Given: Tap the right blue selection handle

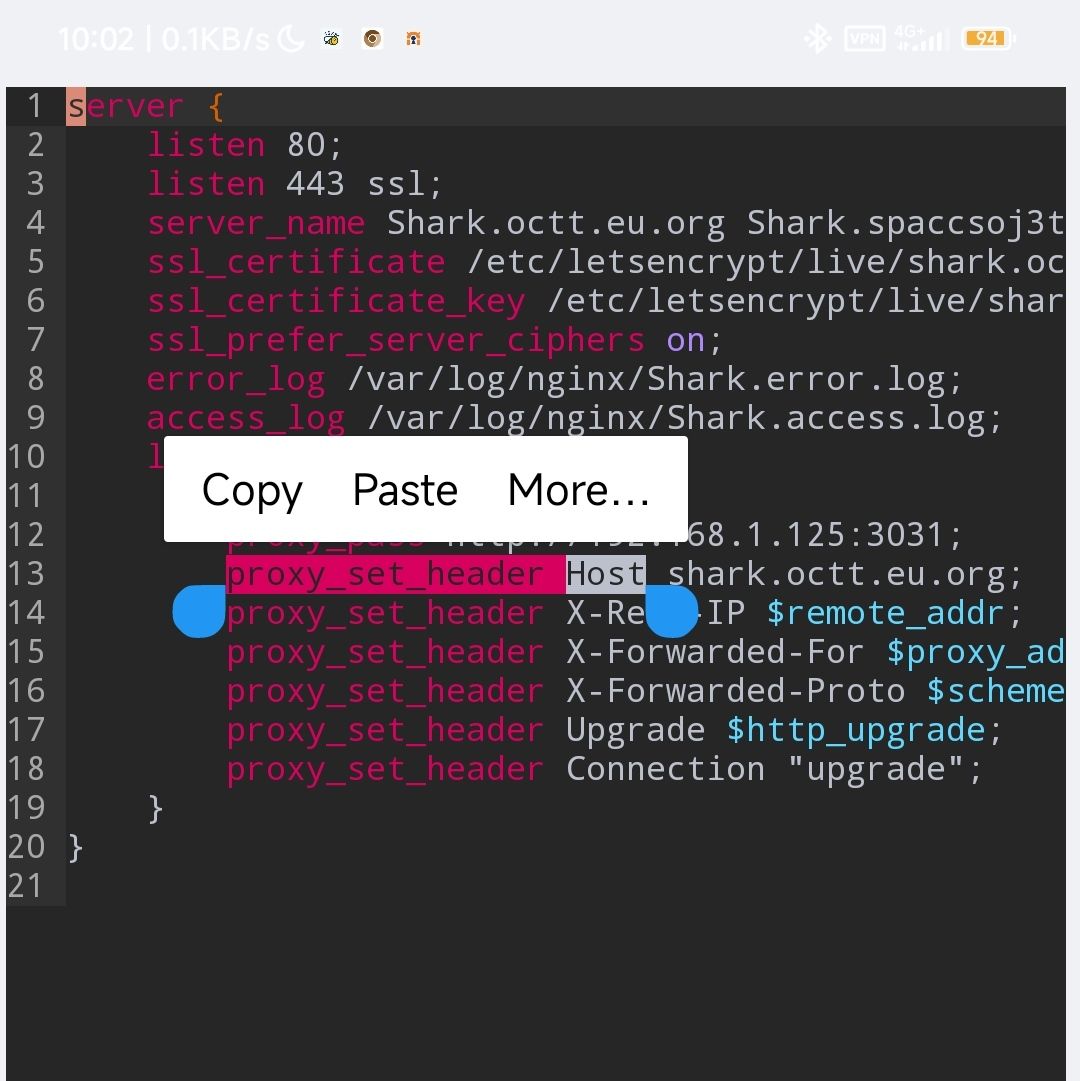Looking at the screenshot, I should pyautogui.click(x=671, y=612).
